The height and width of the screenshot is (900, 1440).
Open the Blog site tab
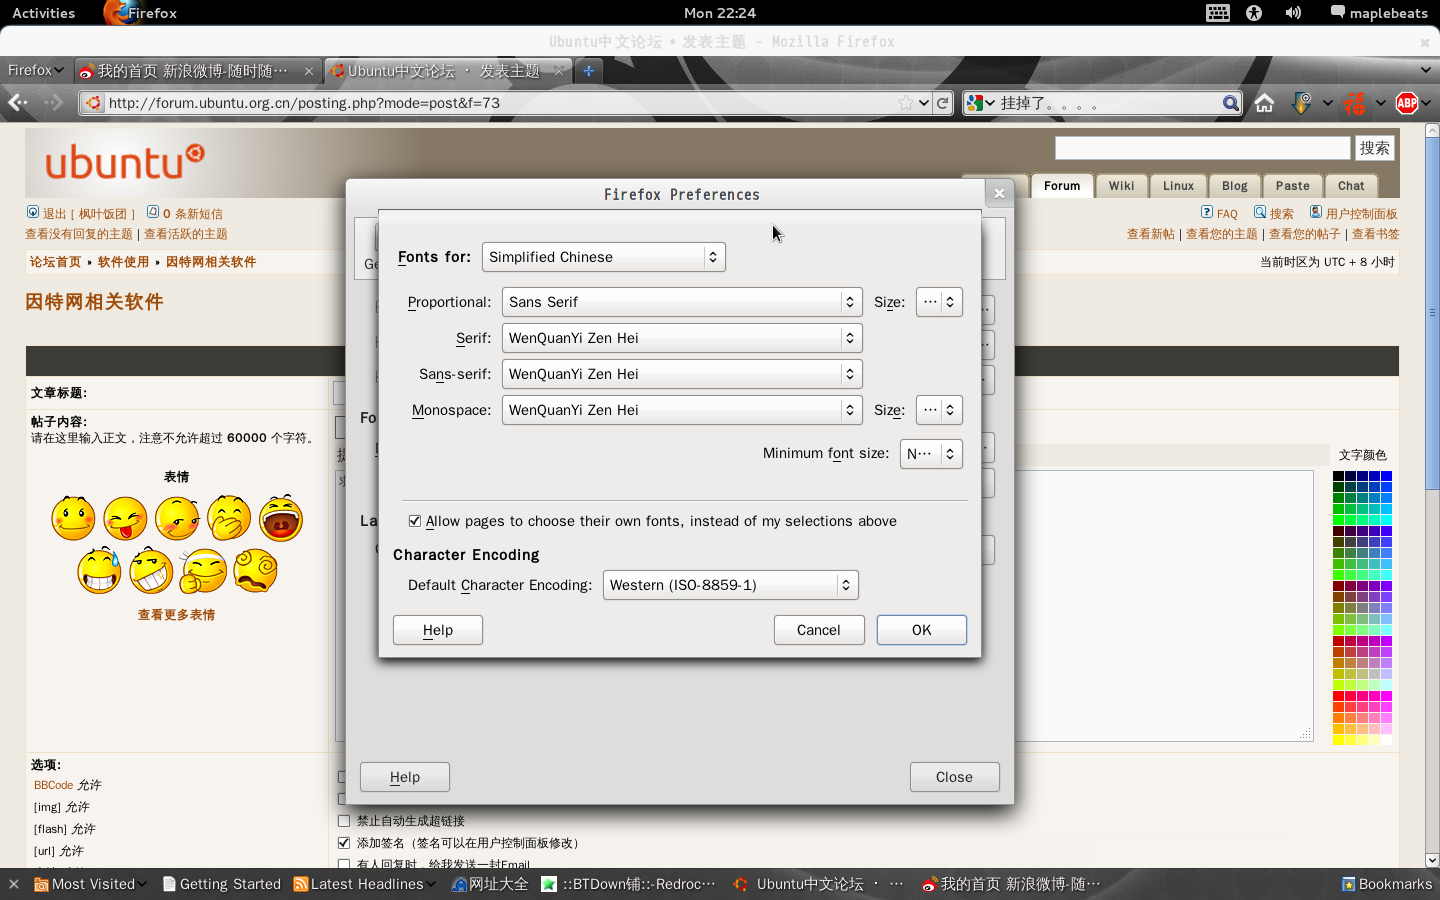[1234, 186]
